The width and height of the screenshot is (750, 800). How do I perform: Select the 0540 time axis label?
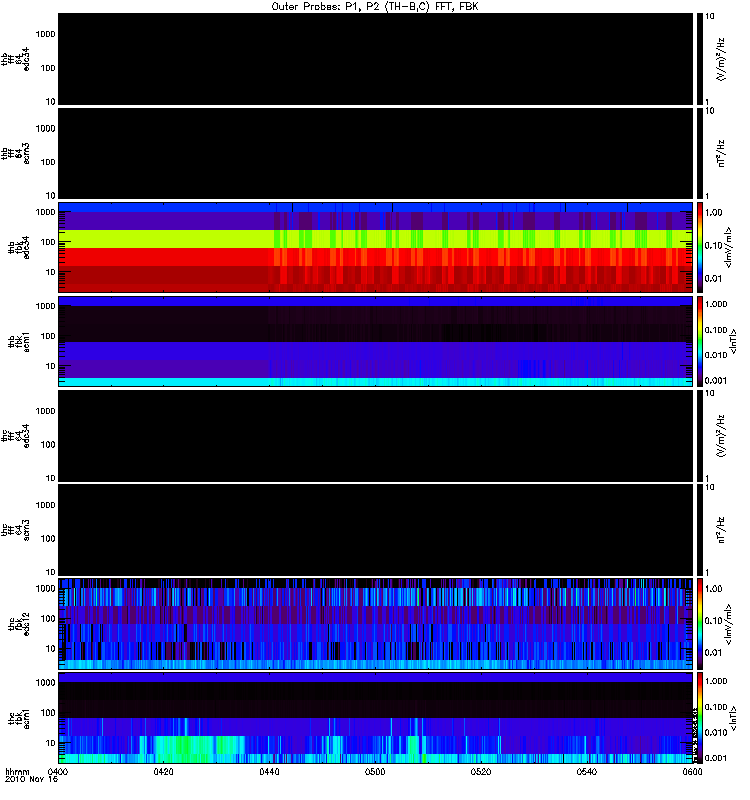(x=587, y=771)
